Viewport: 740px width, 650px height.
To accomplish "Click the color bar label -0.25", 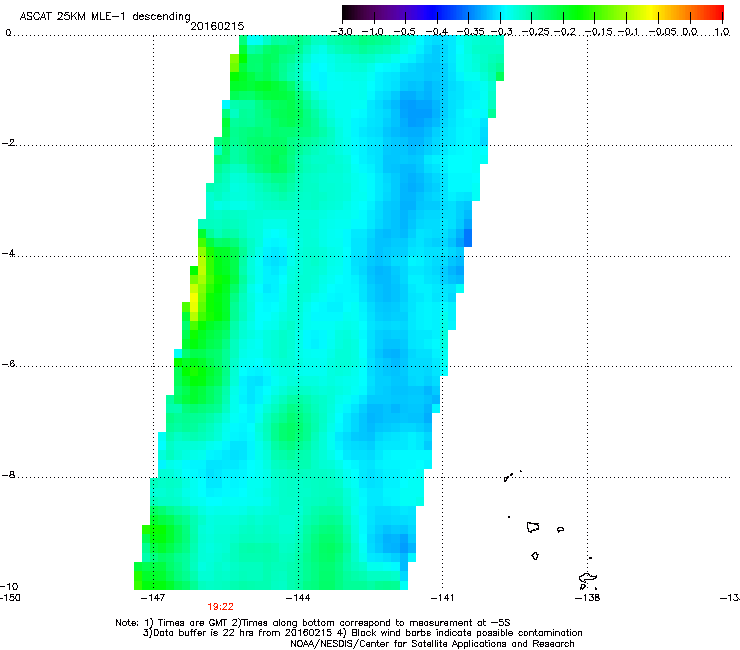I will [x=536, y=32].
